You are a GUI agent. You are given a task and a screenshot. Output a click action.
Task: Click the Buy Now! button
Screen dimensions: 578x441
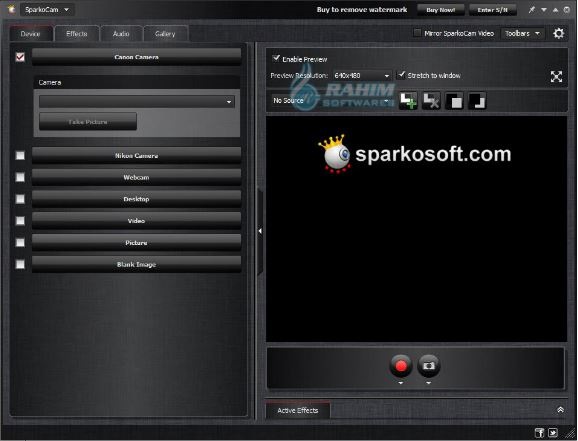tap(441, 10)
